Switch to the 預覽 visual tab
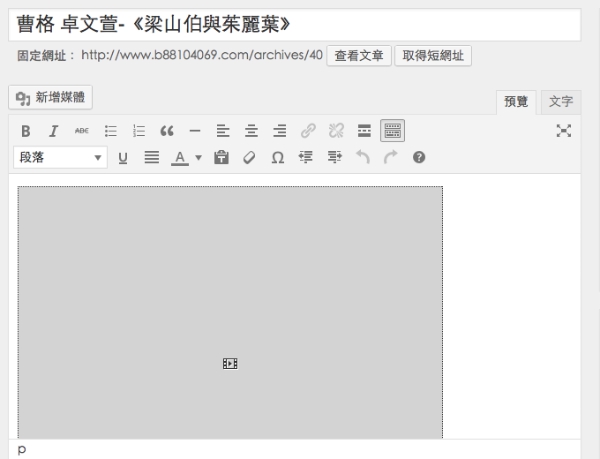This screenshot has height=459, width=600. 516,102
